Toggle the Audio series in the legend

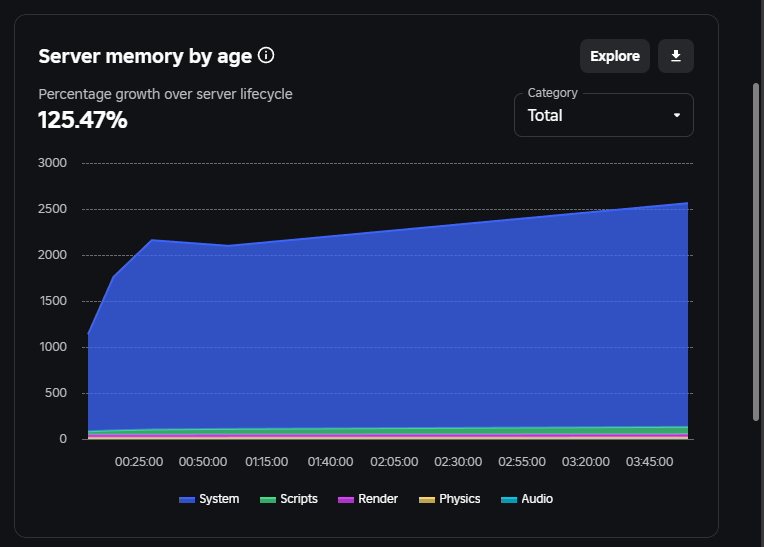pyautogui.click(x=527, y=499)
